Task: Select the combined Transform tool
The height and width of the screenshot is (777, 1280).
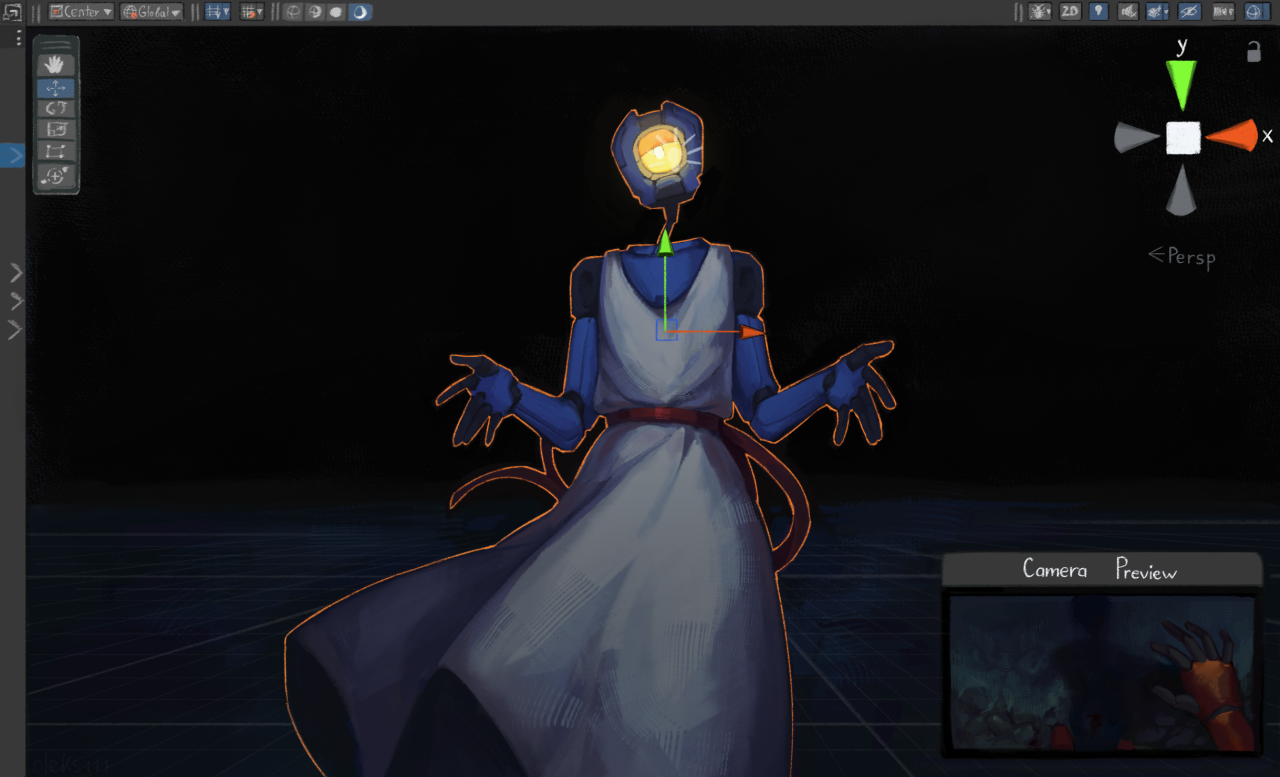Action: [56, 176]
